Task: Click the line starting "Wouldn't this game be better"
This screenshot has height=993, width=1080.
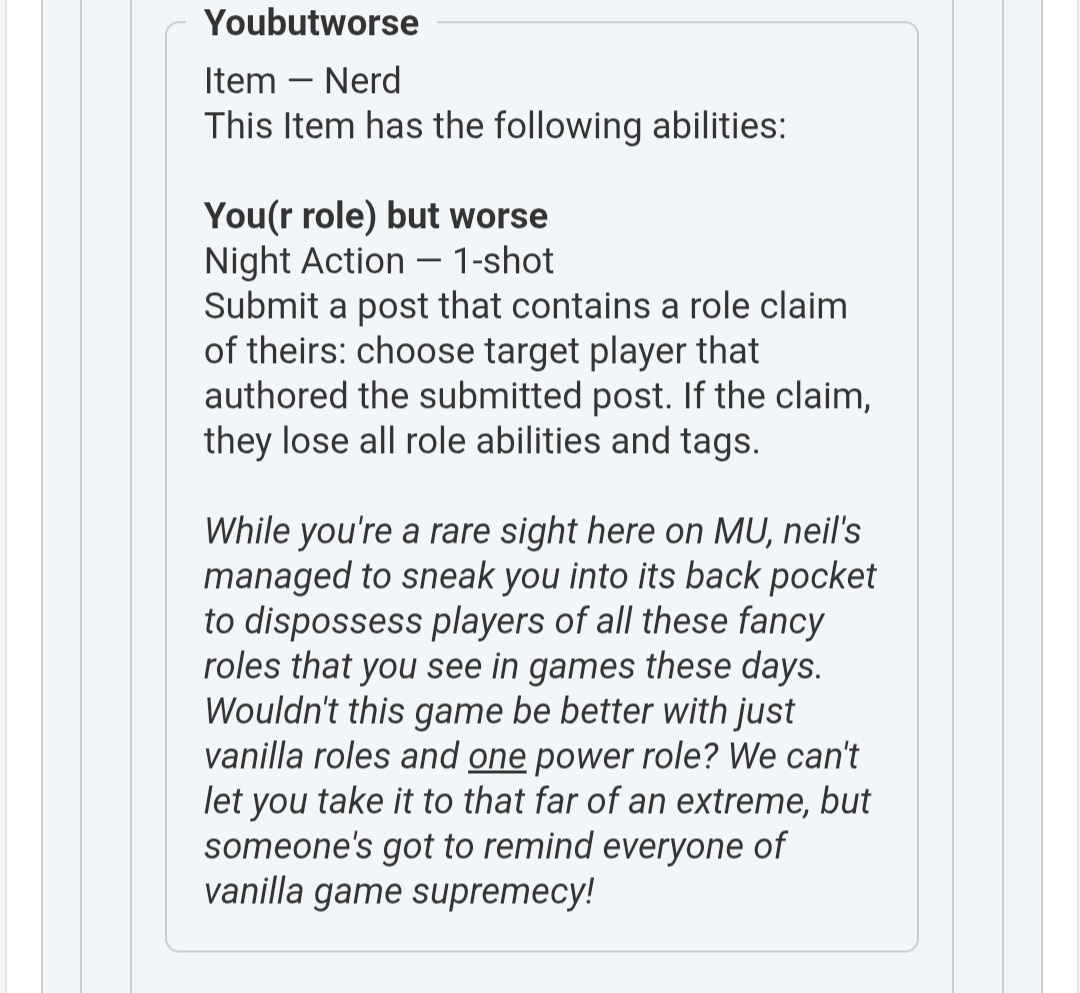Action: pos(499,711)
